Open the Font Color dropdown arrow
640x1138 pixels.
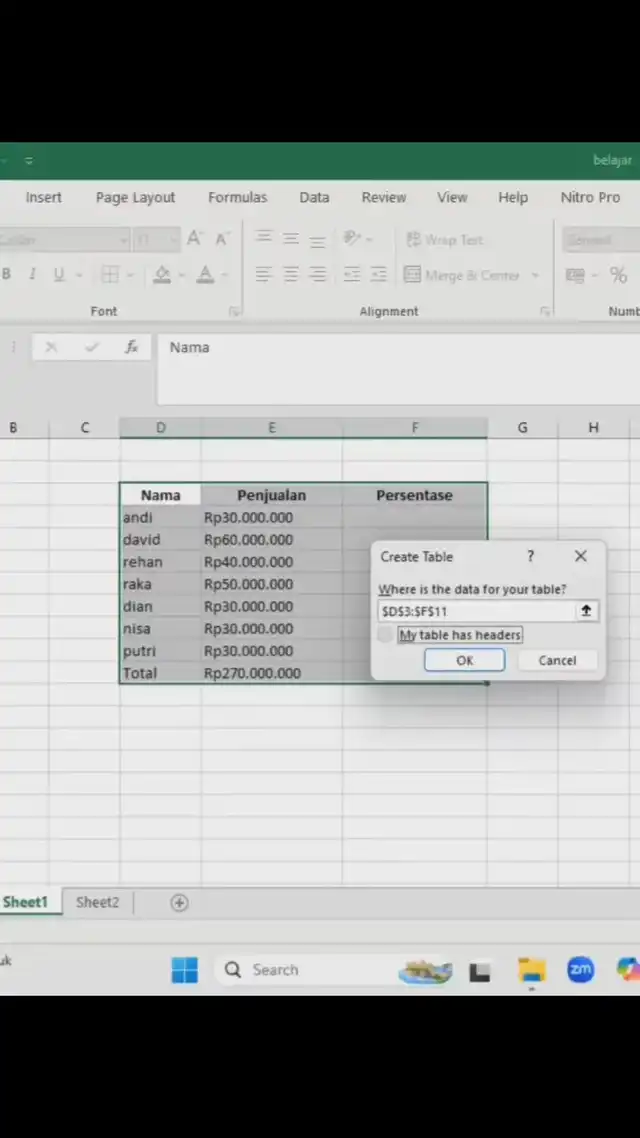226,276
